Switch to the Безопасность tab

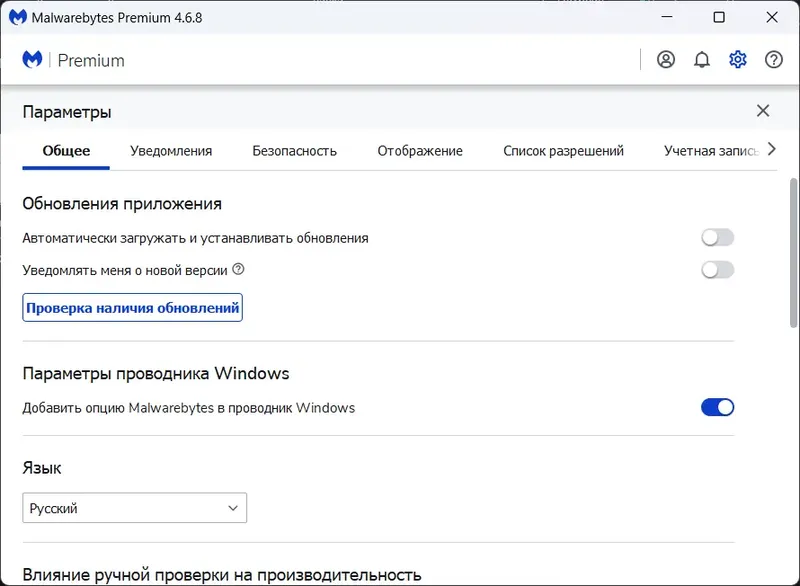click(x=294, y=151)
